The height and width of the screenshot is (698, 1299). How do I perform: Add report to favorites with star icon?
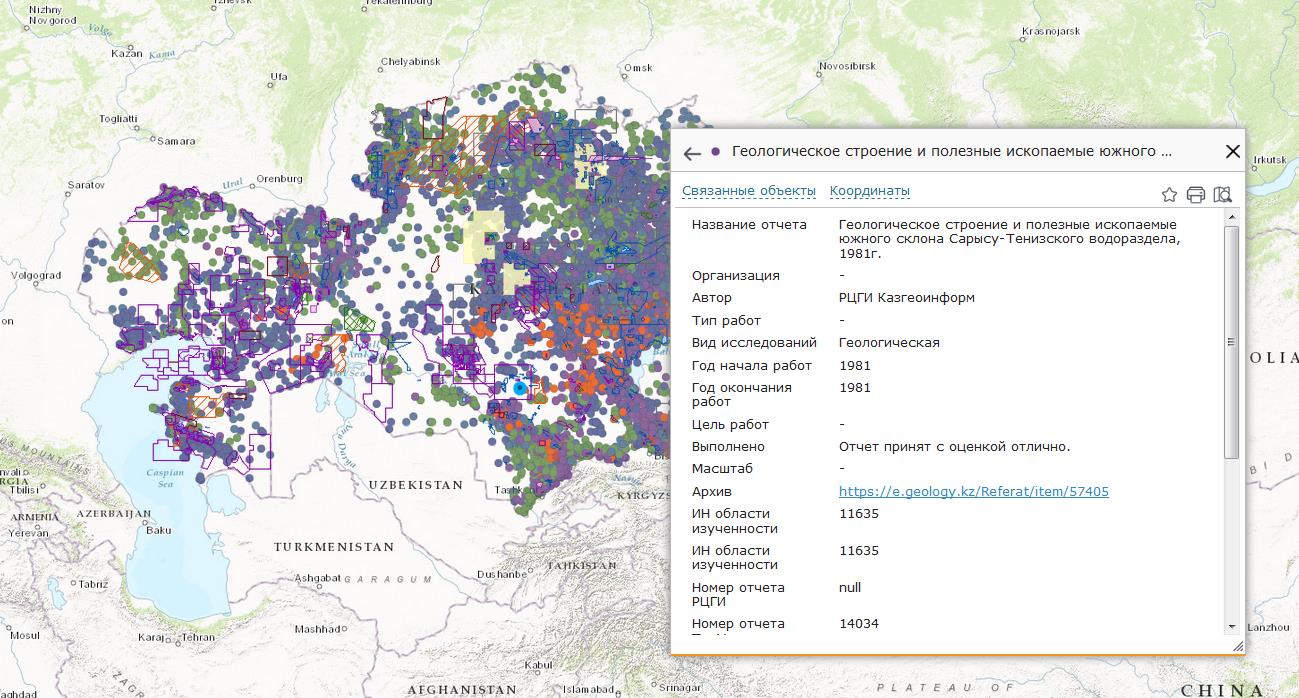click(1169, 195)
